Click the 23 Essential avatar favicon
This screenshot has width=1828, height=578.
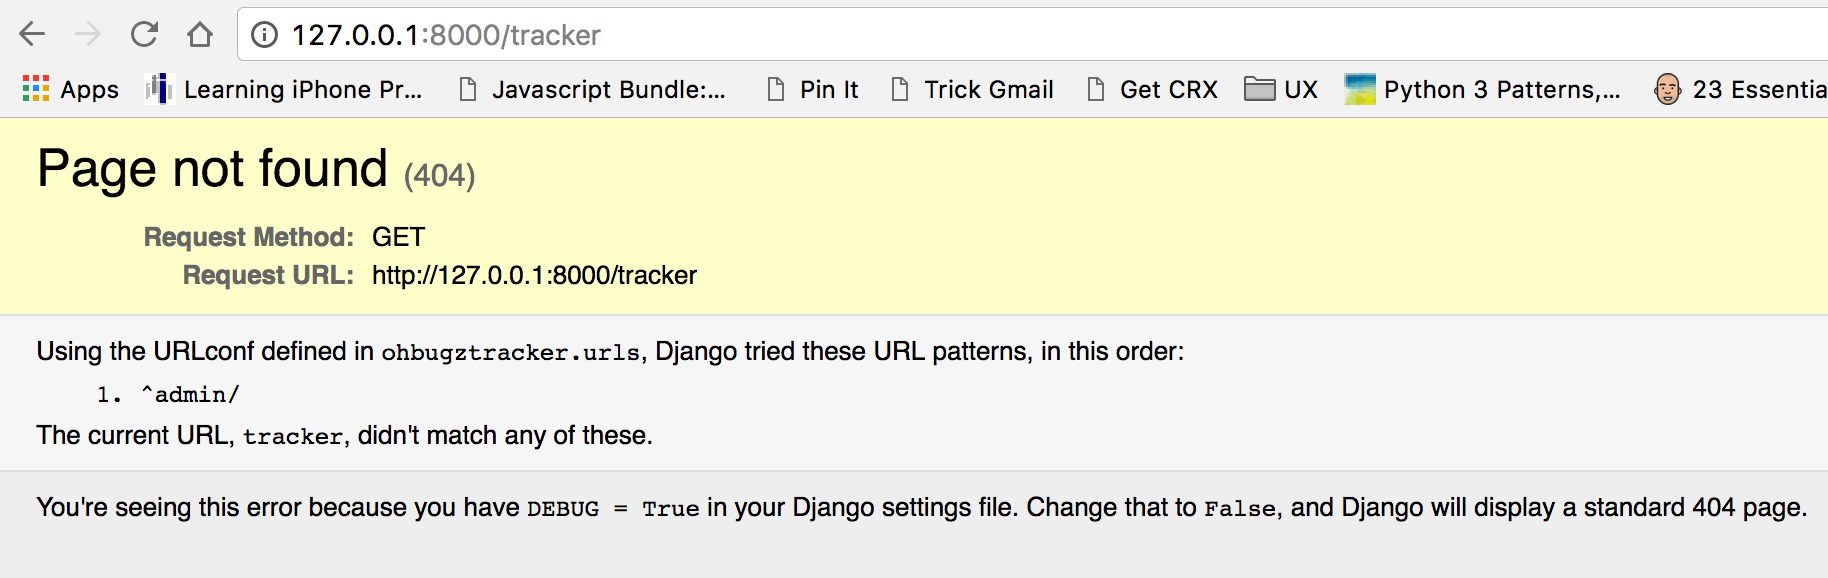tap(1666, 89)
